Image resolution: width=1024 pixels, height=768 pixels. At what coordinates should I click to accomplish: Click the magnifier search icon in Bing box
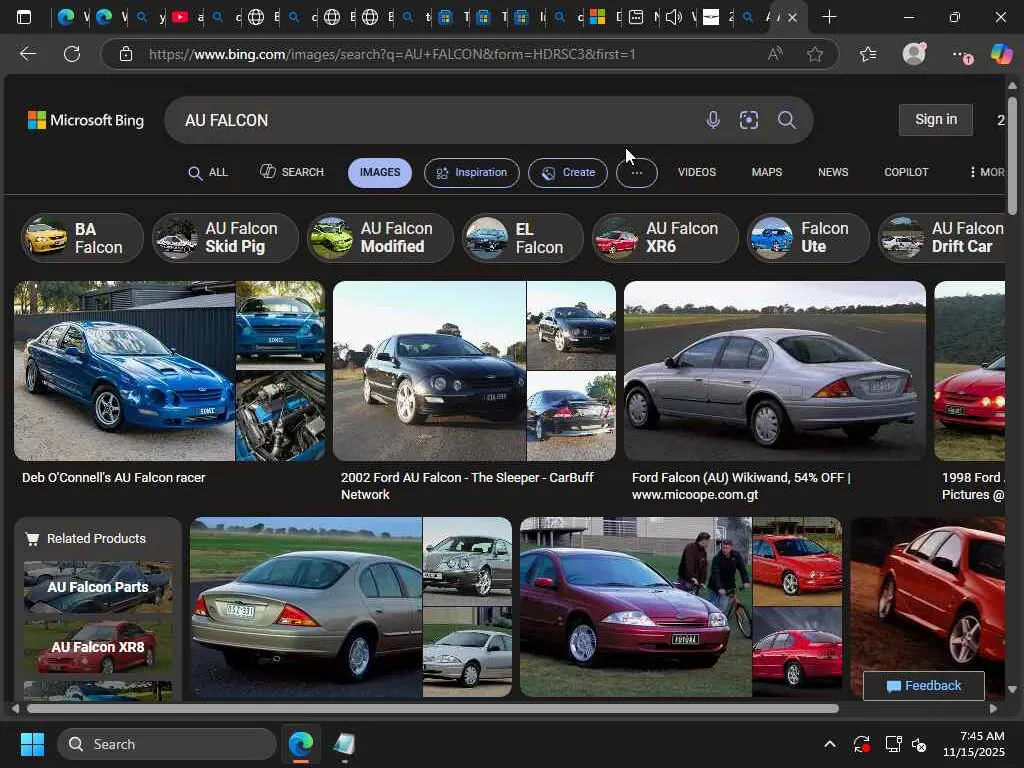[x=787, y=120]
